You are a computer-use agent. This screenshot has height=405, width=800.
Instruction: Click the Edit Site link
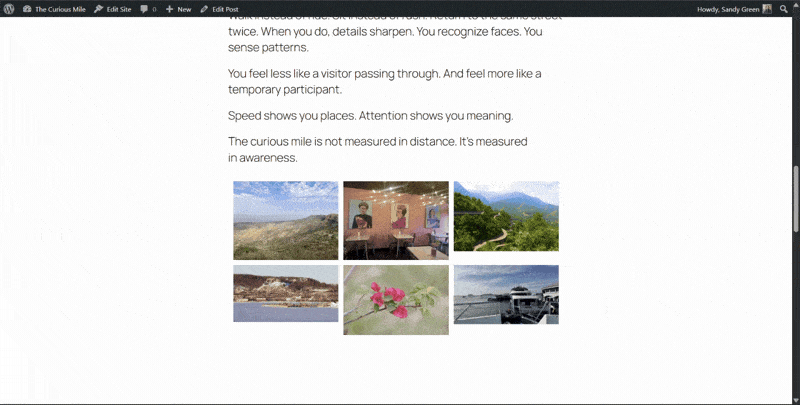coord(117,8)
